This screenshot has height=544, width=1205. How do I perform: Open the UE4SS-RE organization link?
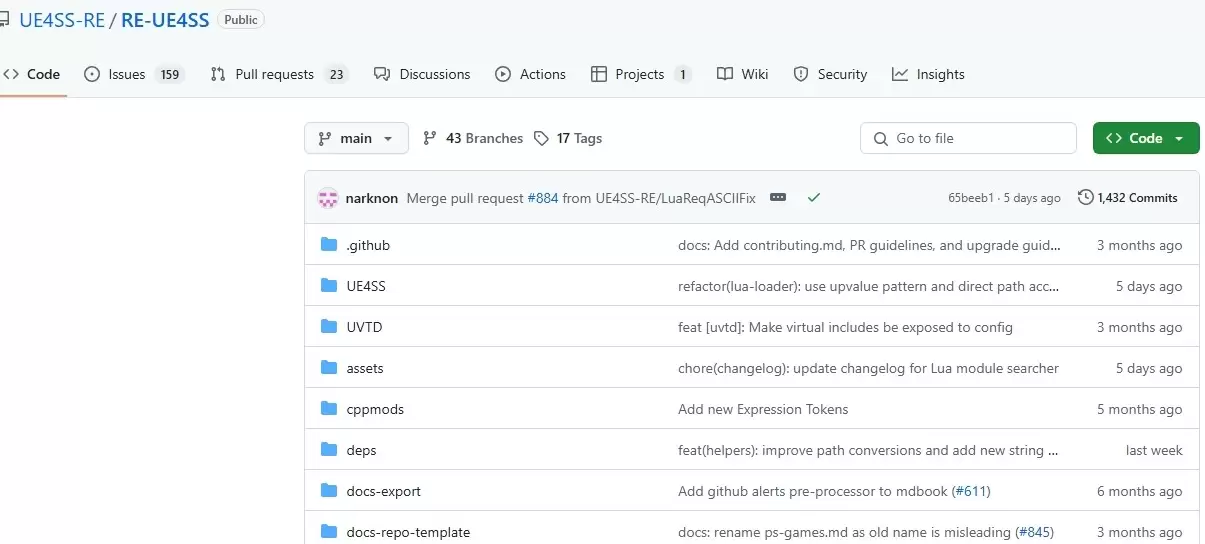click(x=62, y=20)
